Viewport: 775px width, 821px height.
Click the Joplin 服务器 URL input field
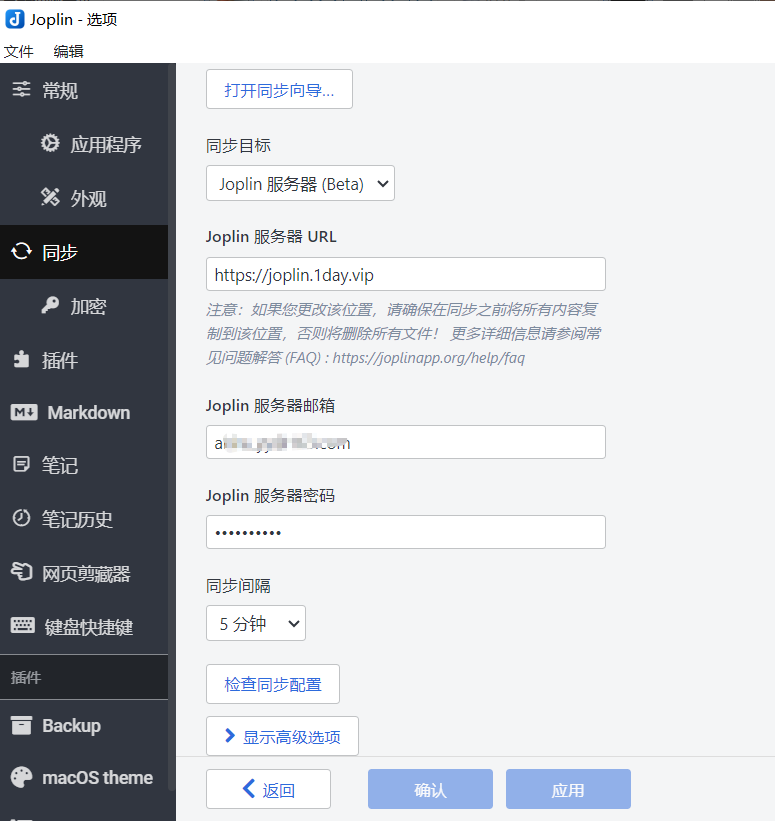point(406,274)
